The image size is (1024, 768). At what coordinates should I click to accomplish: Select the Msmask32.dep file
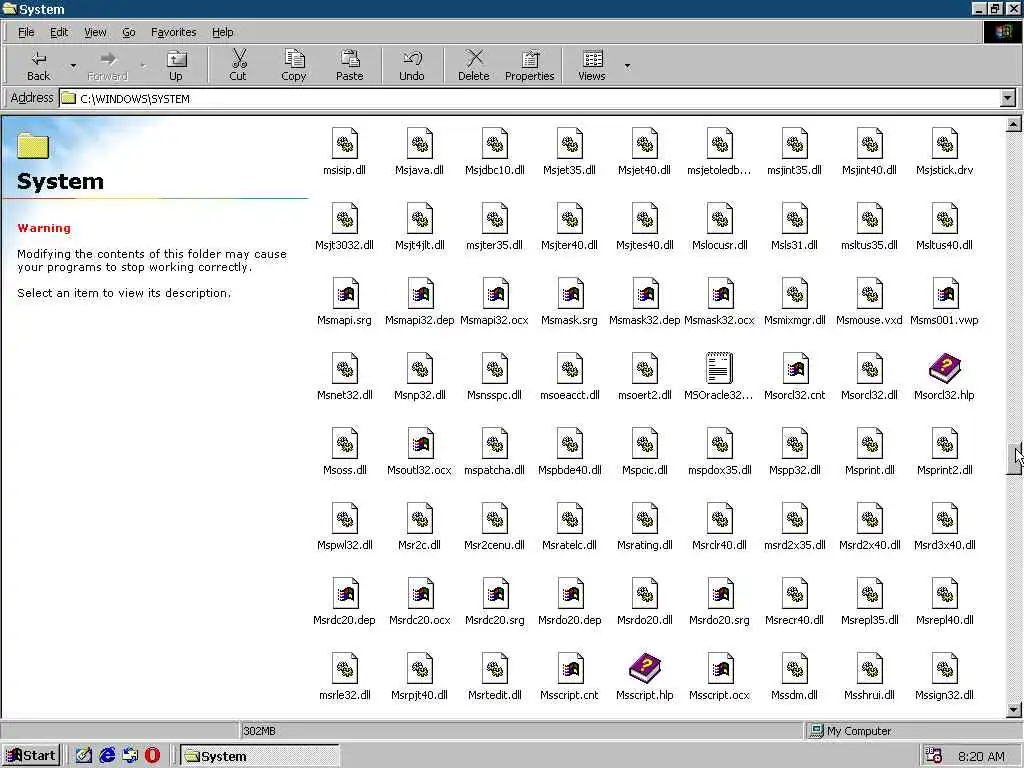(x=644, y=302)
